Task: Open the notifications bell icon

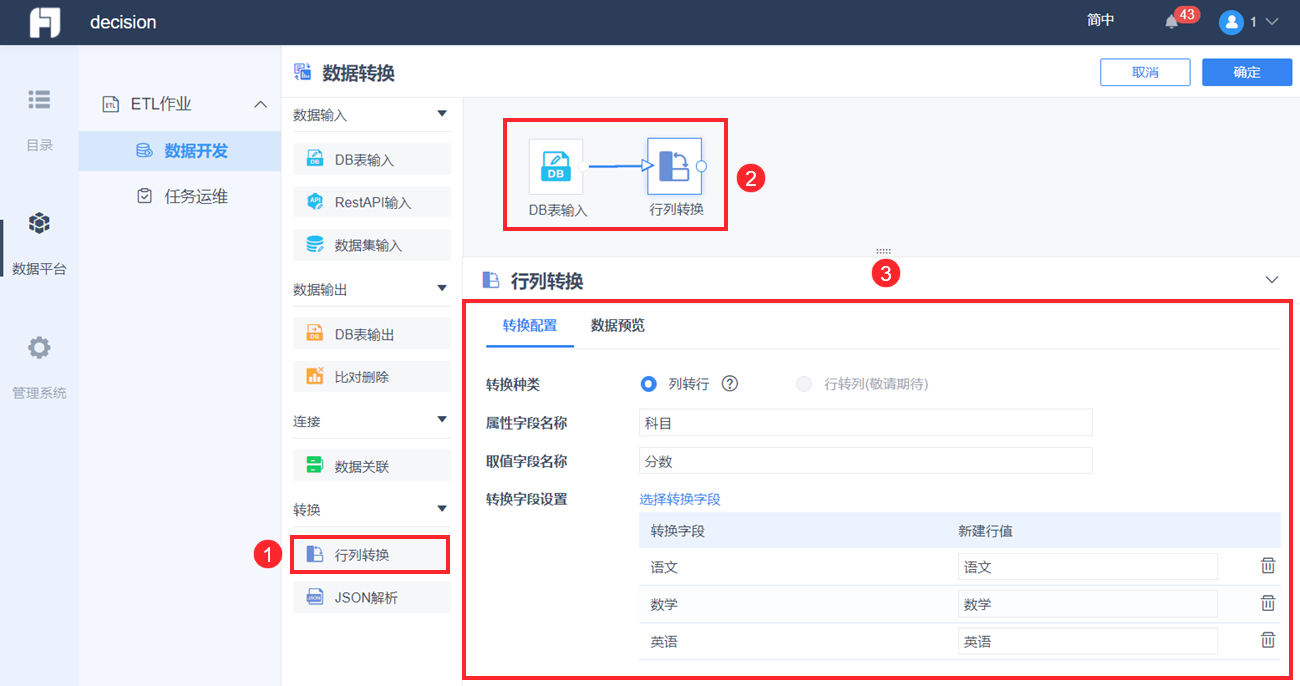Action: click(1172, 22)
